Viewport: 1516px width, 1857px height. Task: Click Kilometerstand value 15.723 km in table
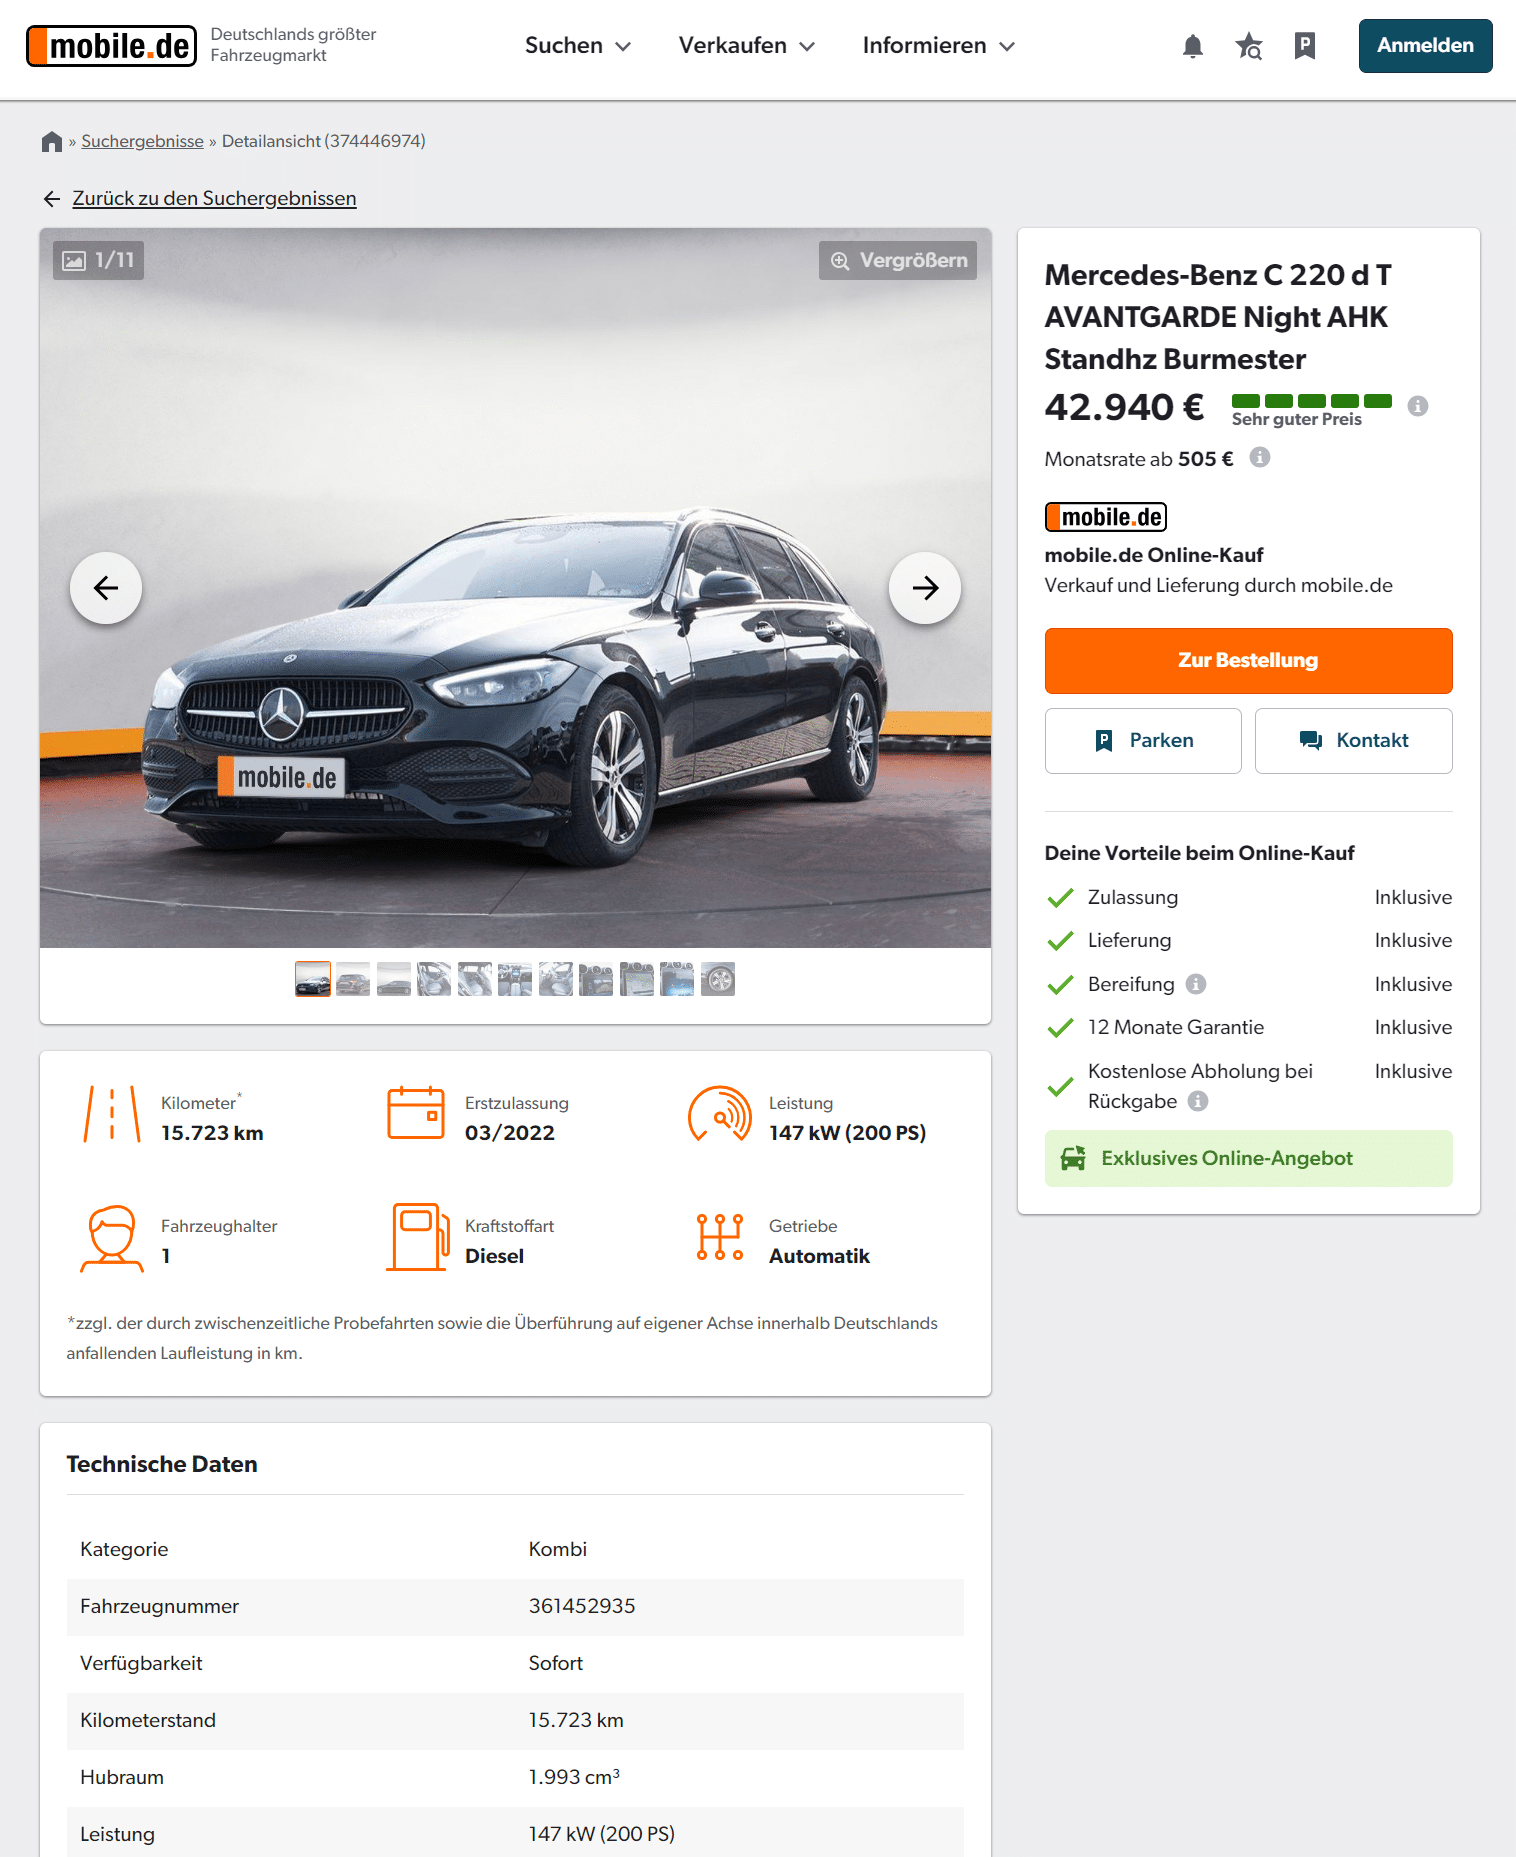pyautogui.click(x=576, y=1721)
